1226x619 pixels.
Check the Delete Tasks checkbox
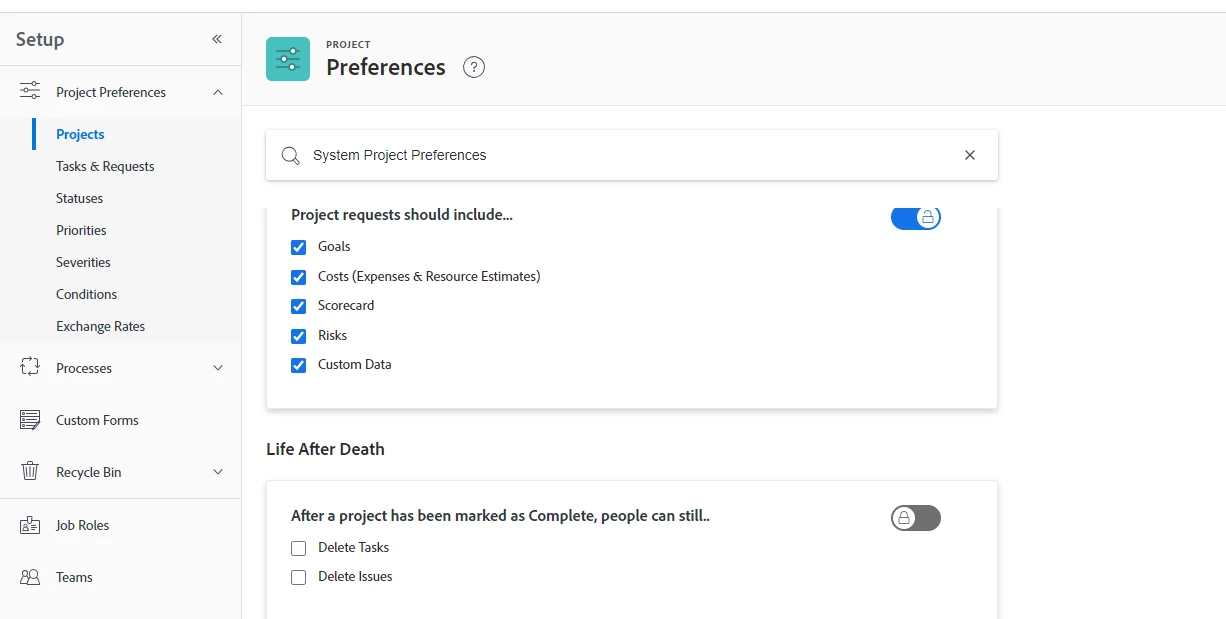coord(298,548)
